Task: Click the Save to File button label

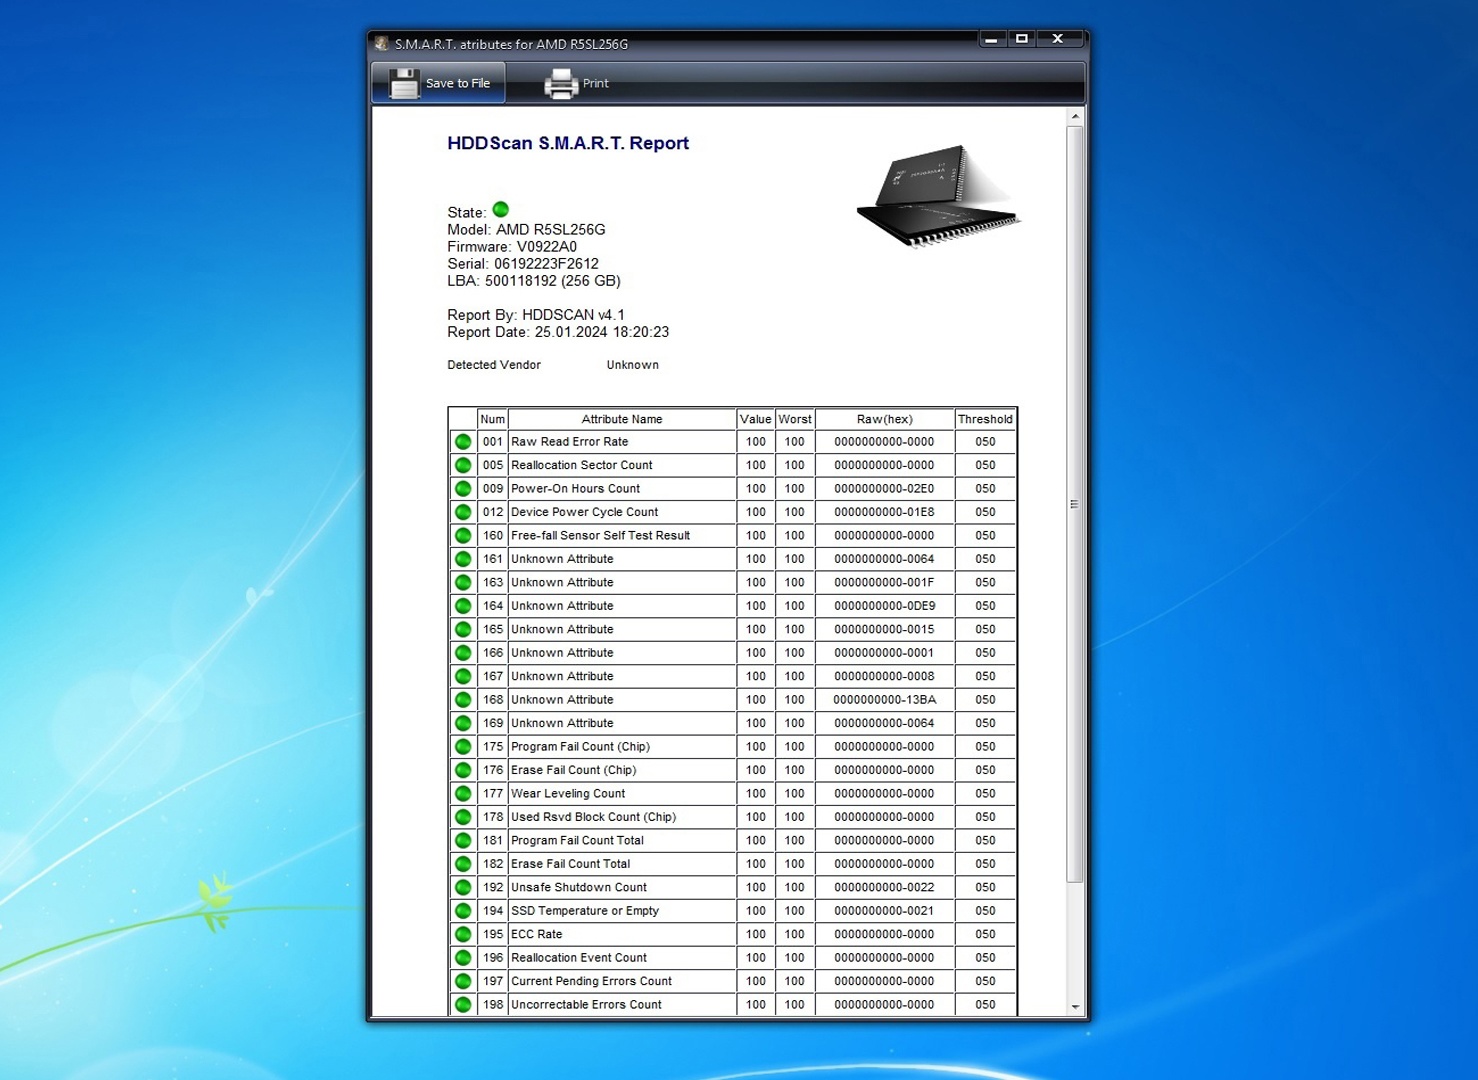Action: 458,83
